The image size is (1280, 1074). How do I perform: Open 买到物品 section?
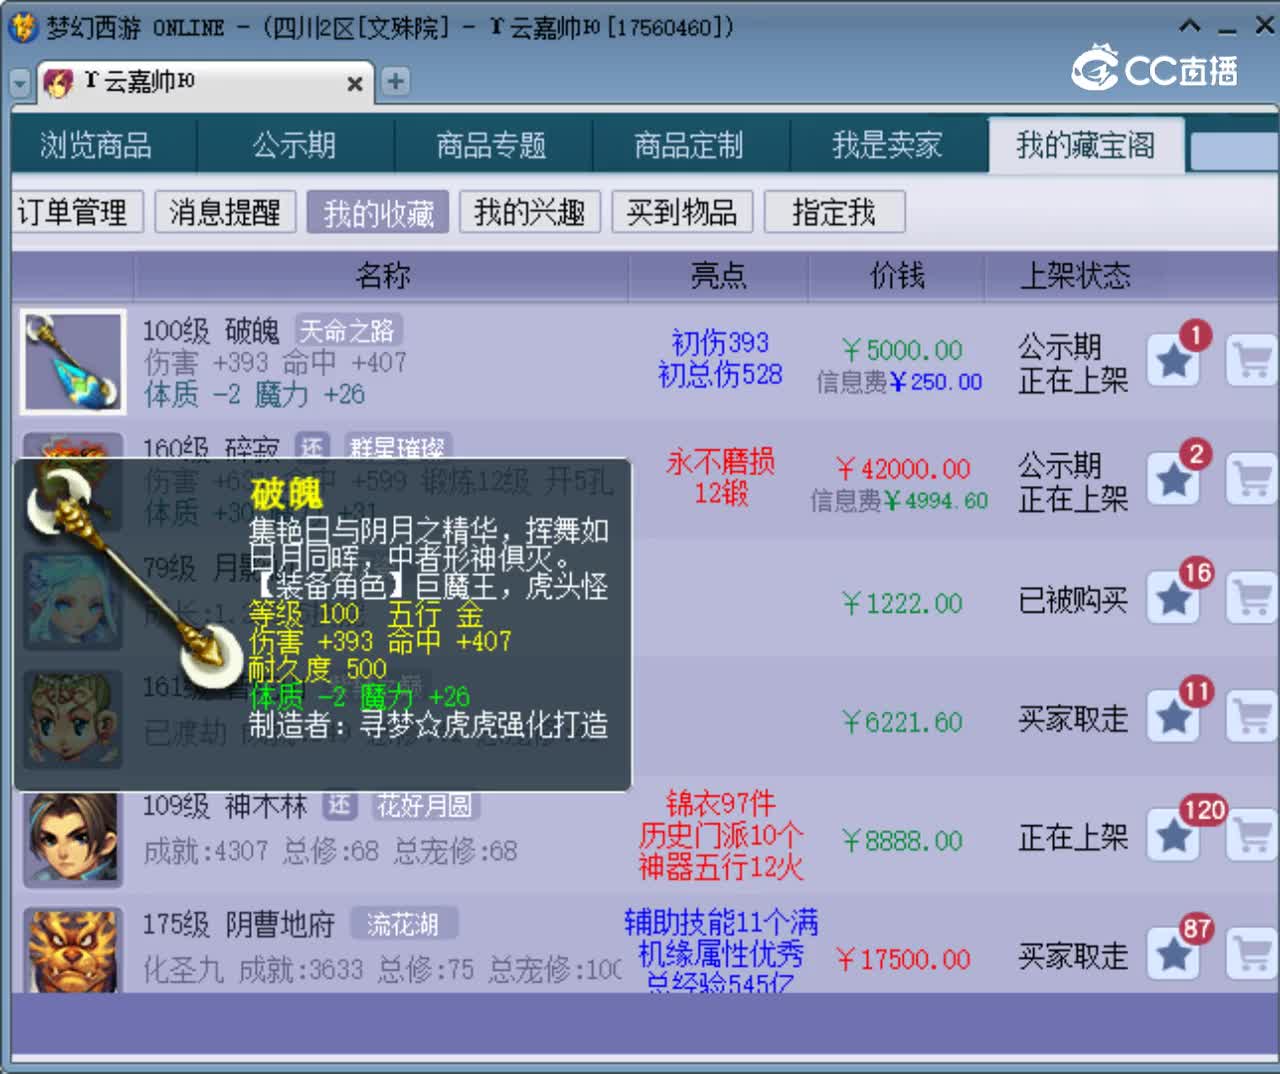click(682, 212)
